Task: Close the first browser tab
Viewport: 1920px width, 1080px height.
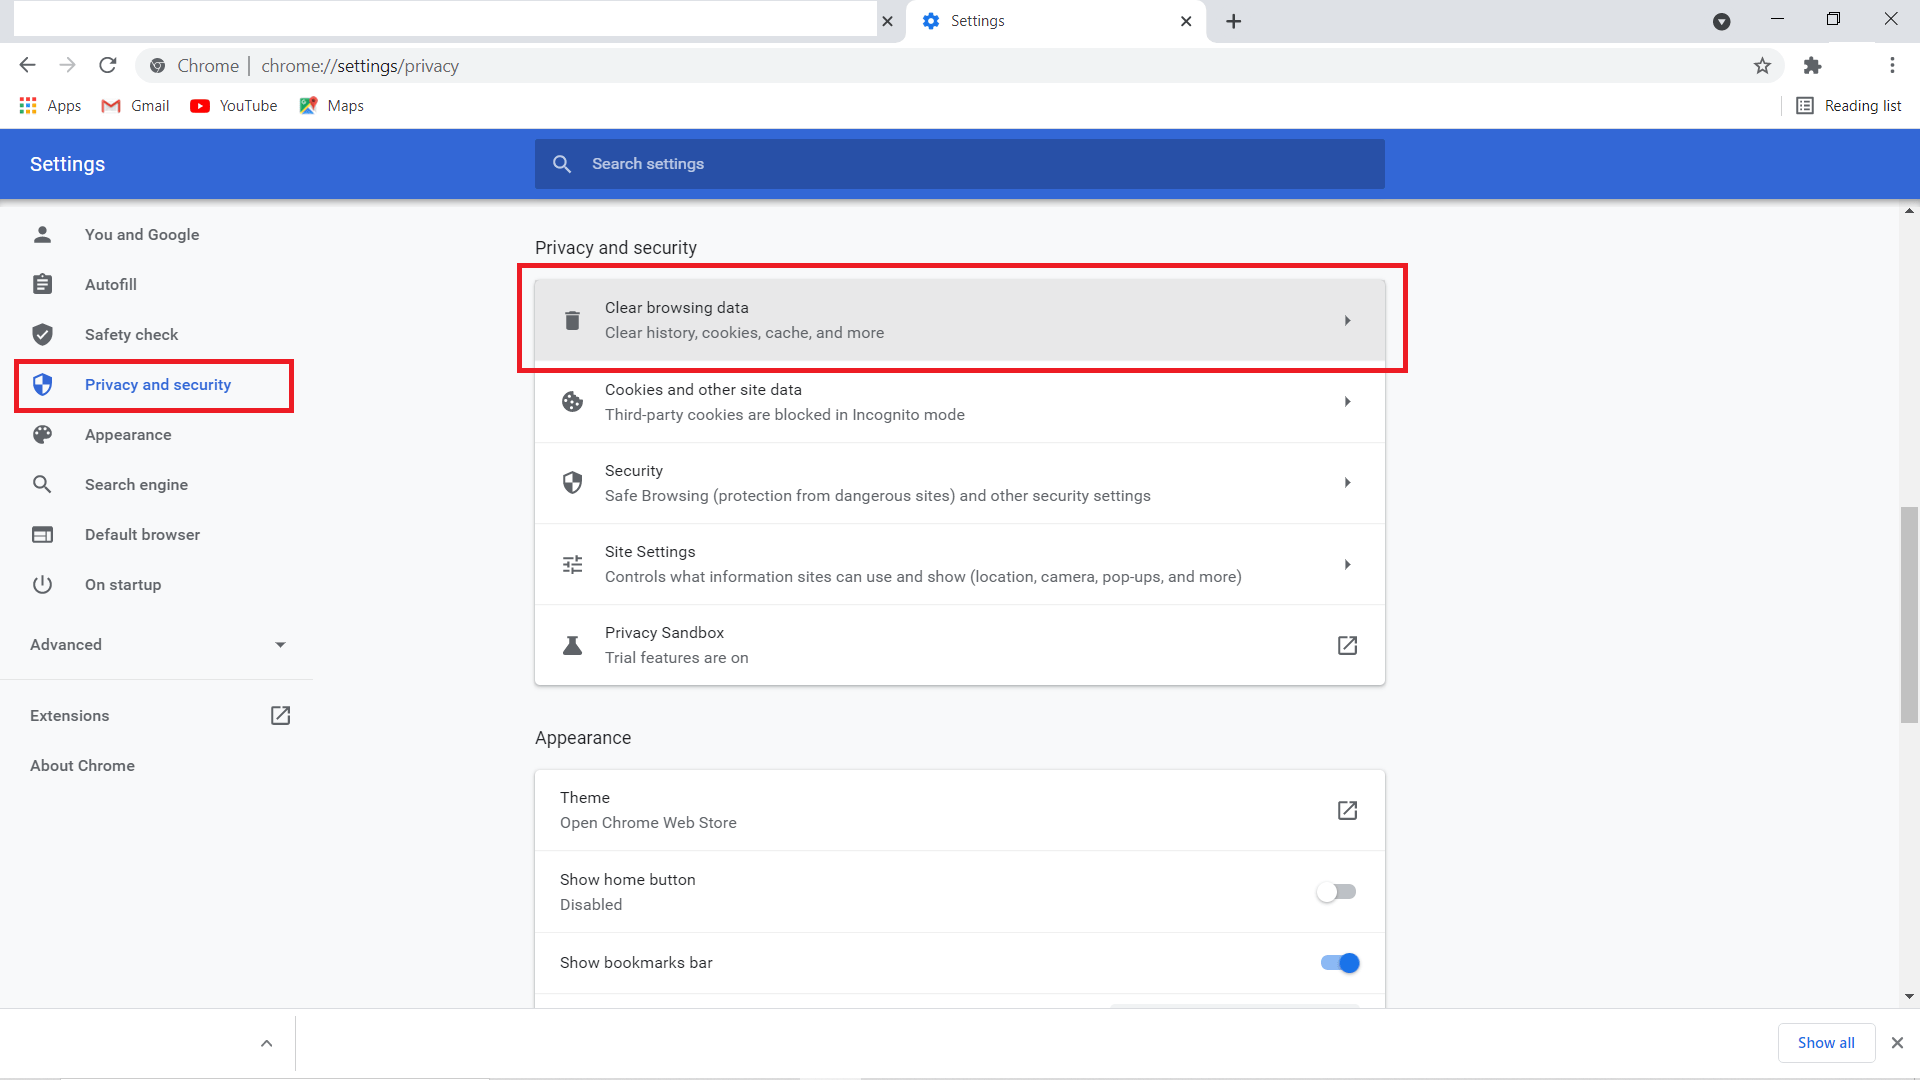Action: point(887,21)
